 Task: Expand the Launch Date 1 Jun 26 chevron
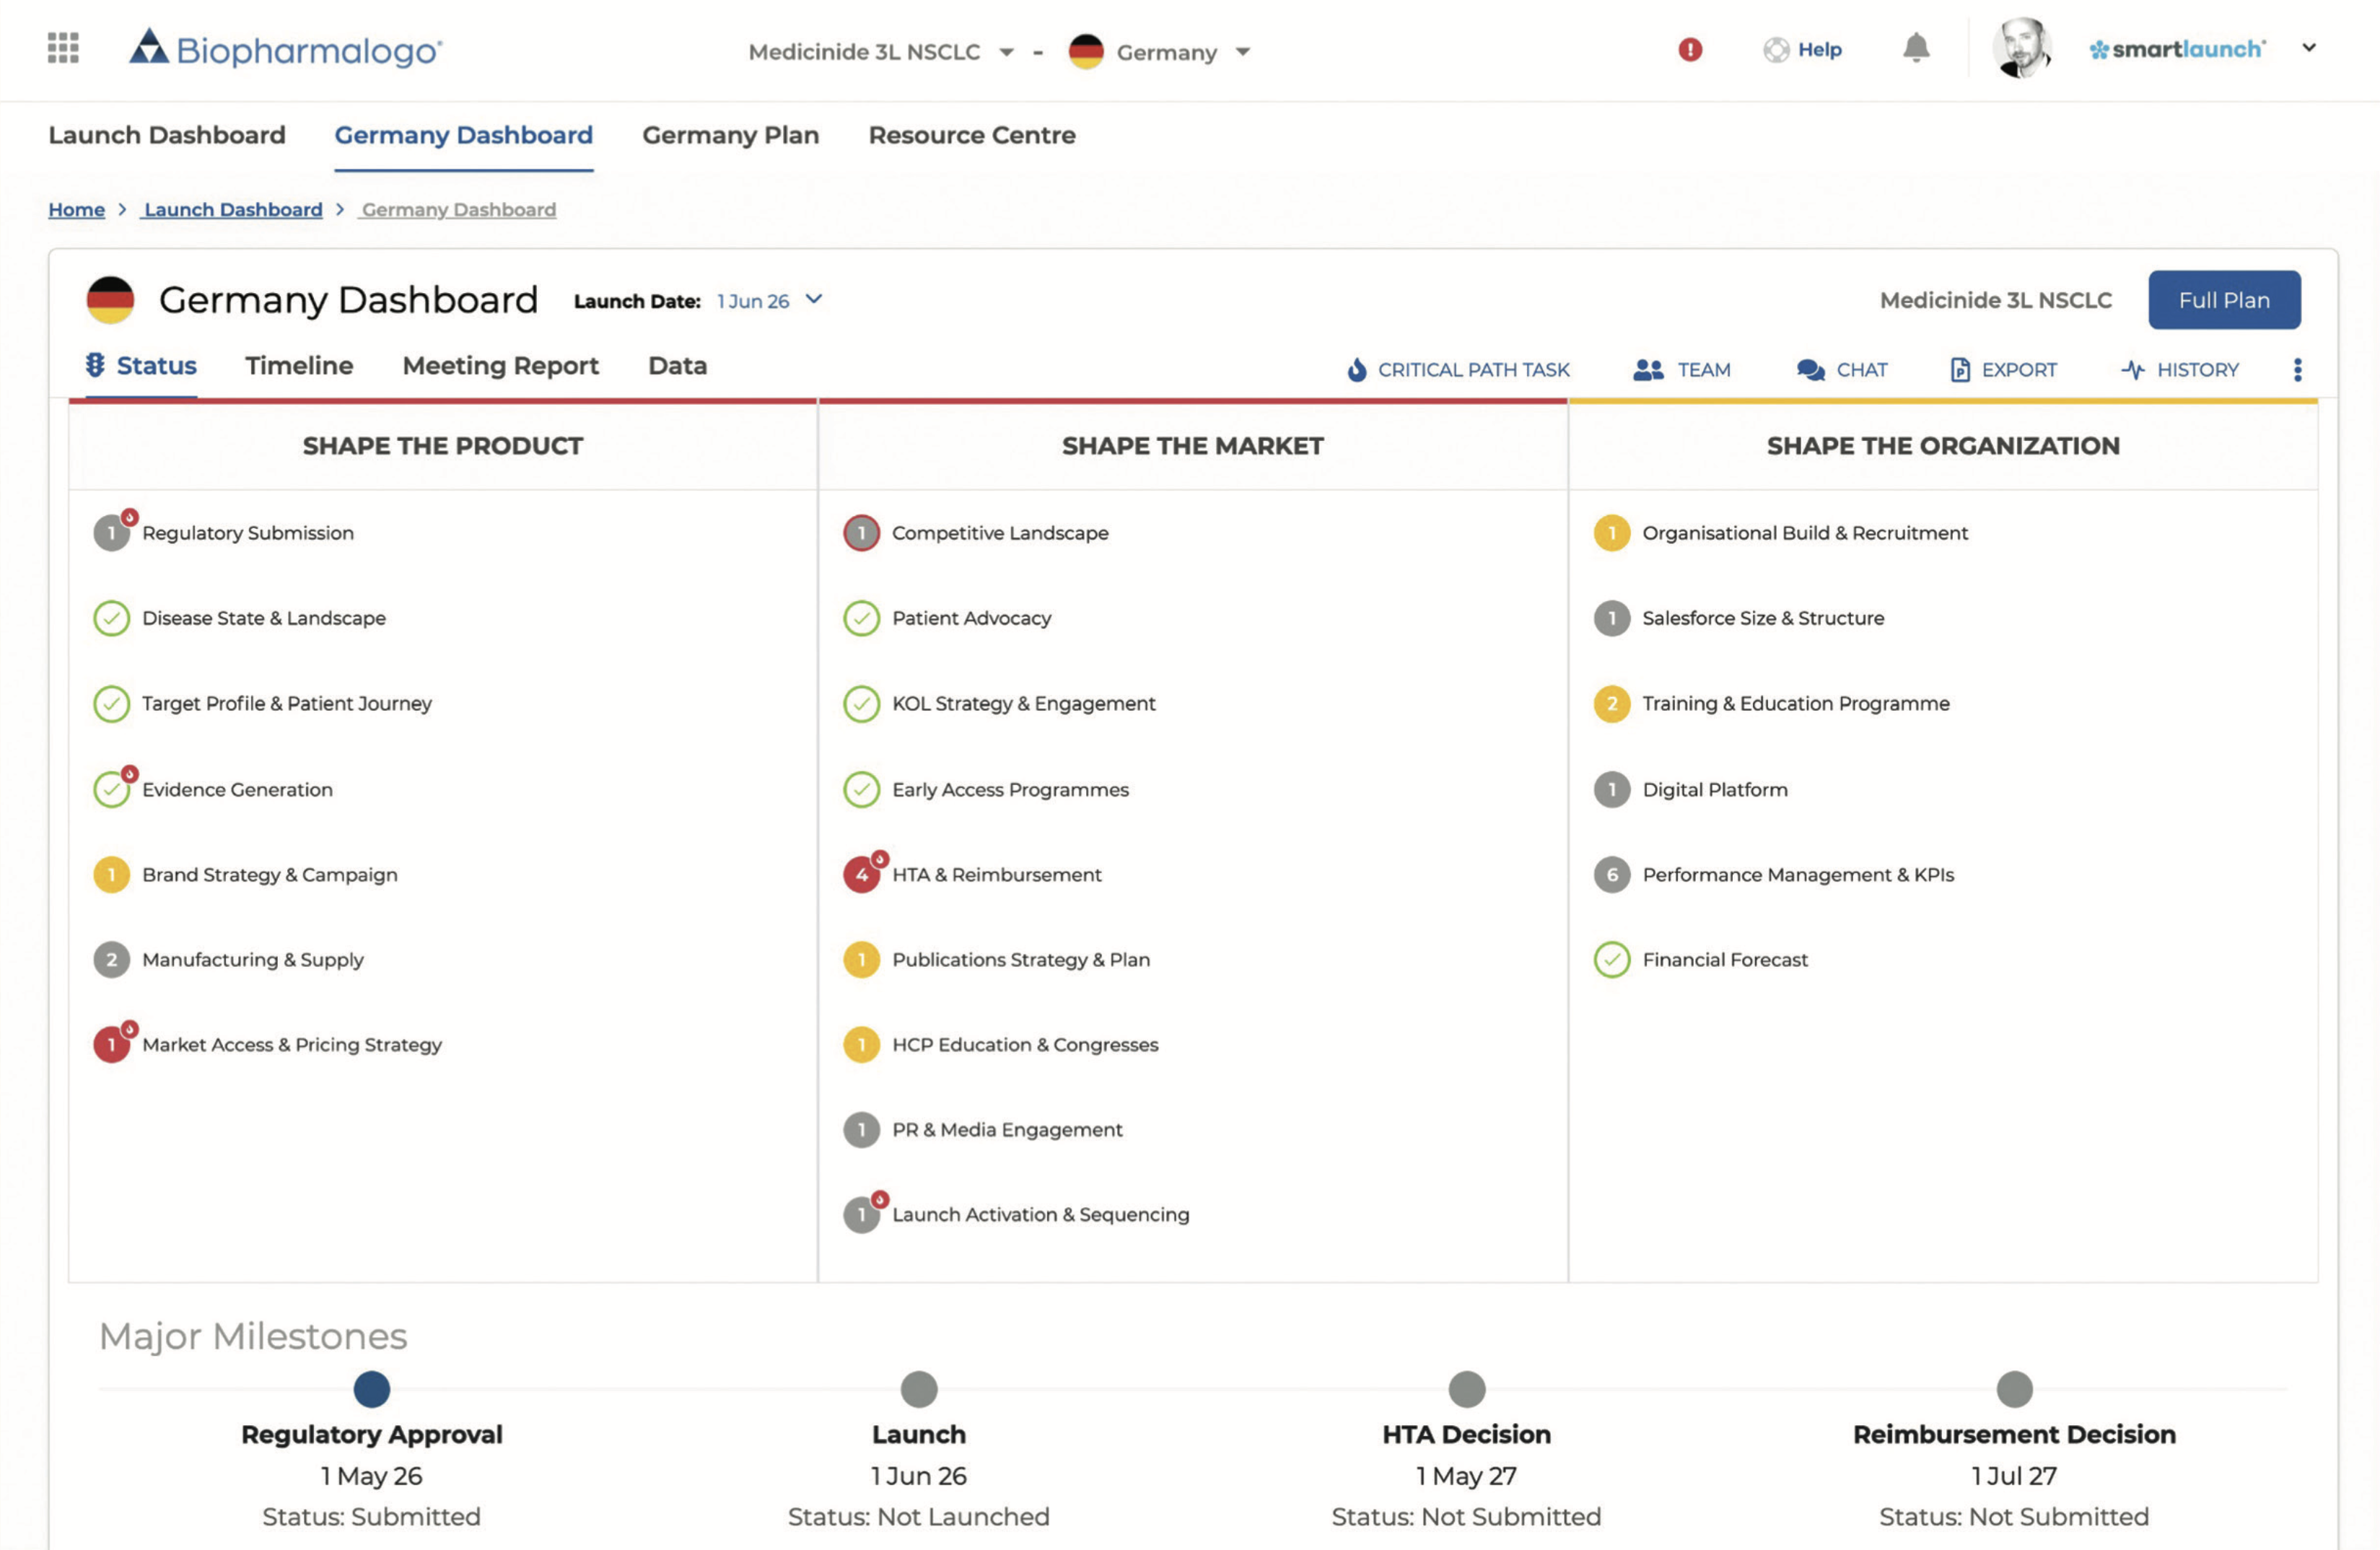pos(814,299)
